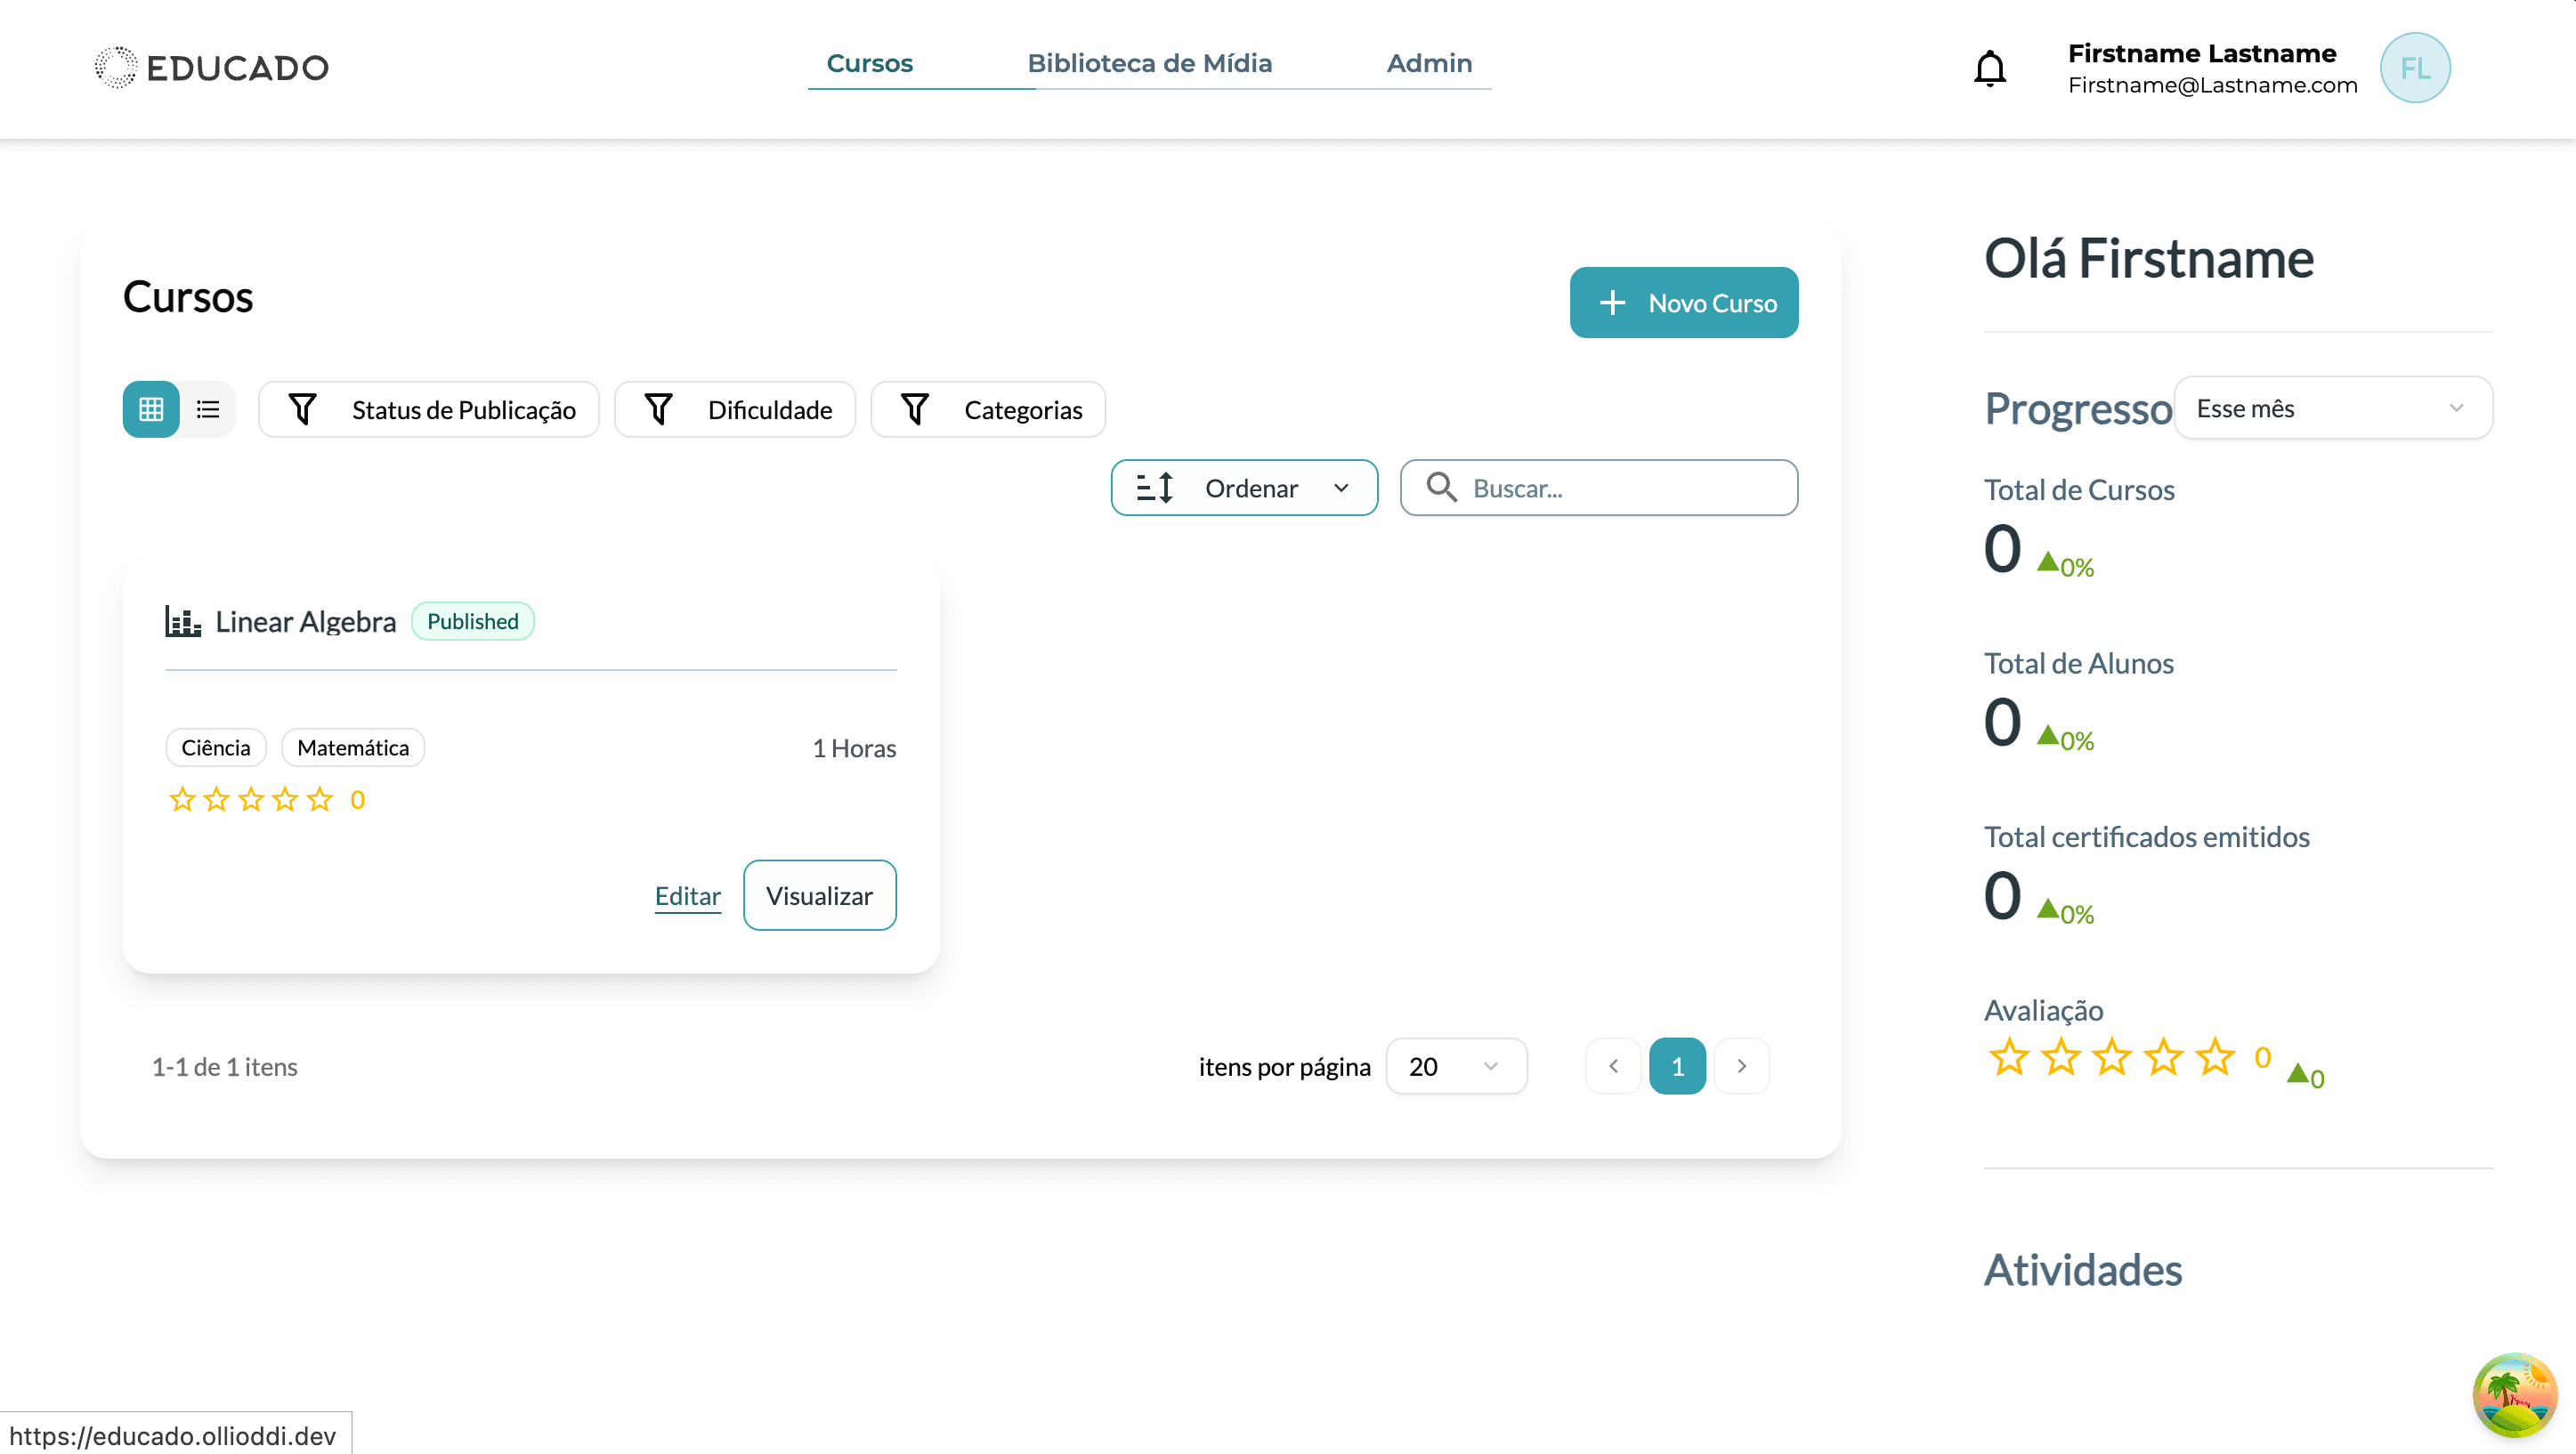2576x1454 pixels.
Task: Click the fifth star on Linear Algebra card
Action: (x=319, y=799)
